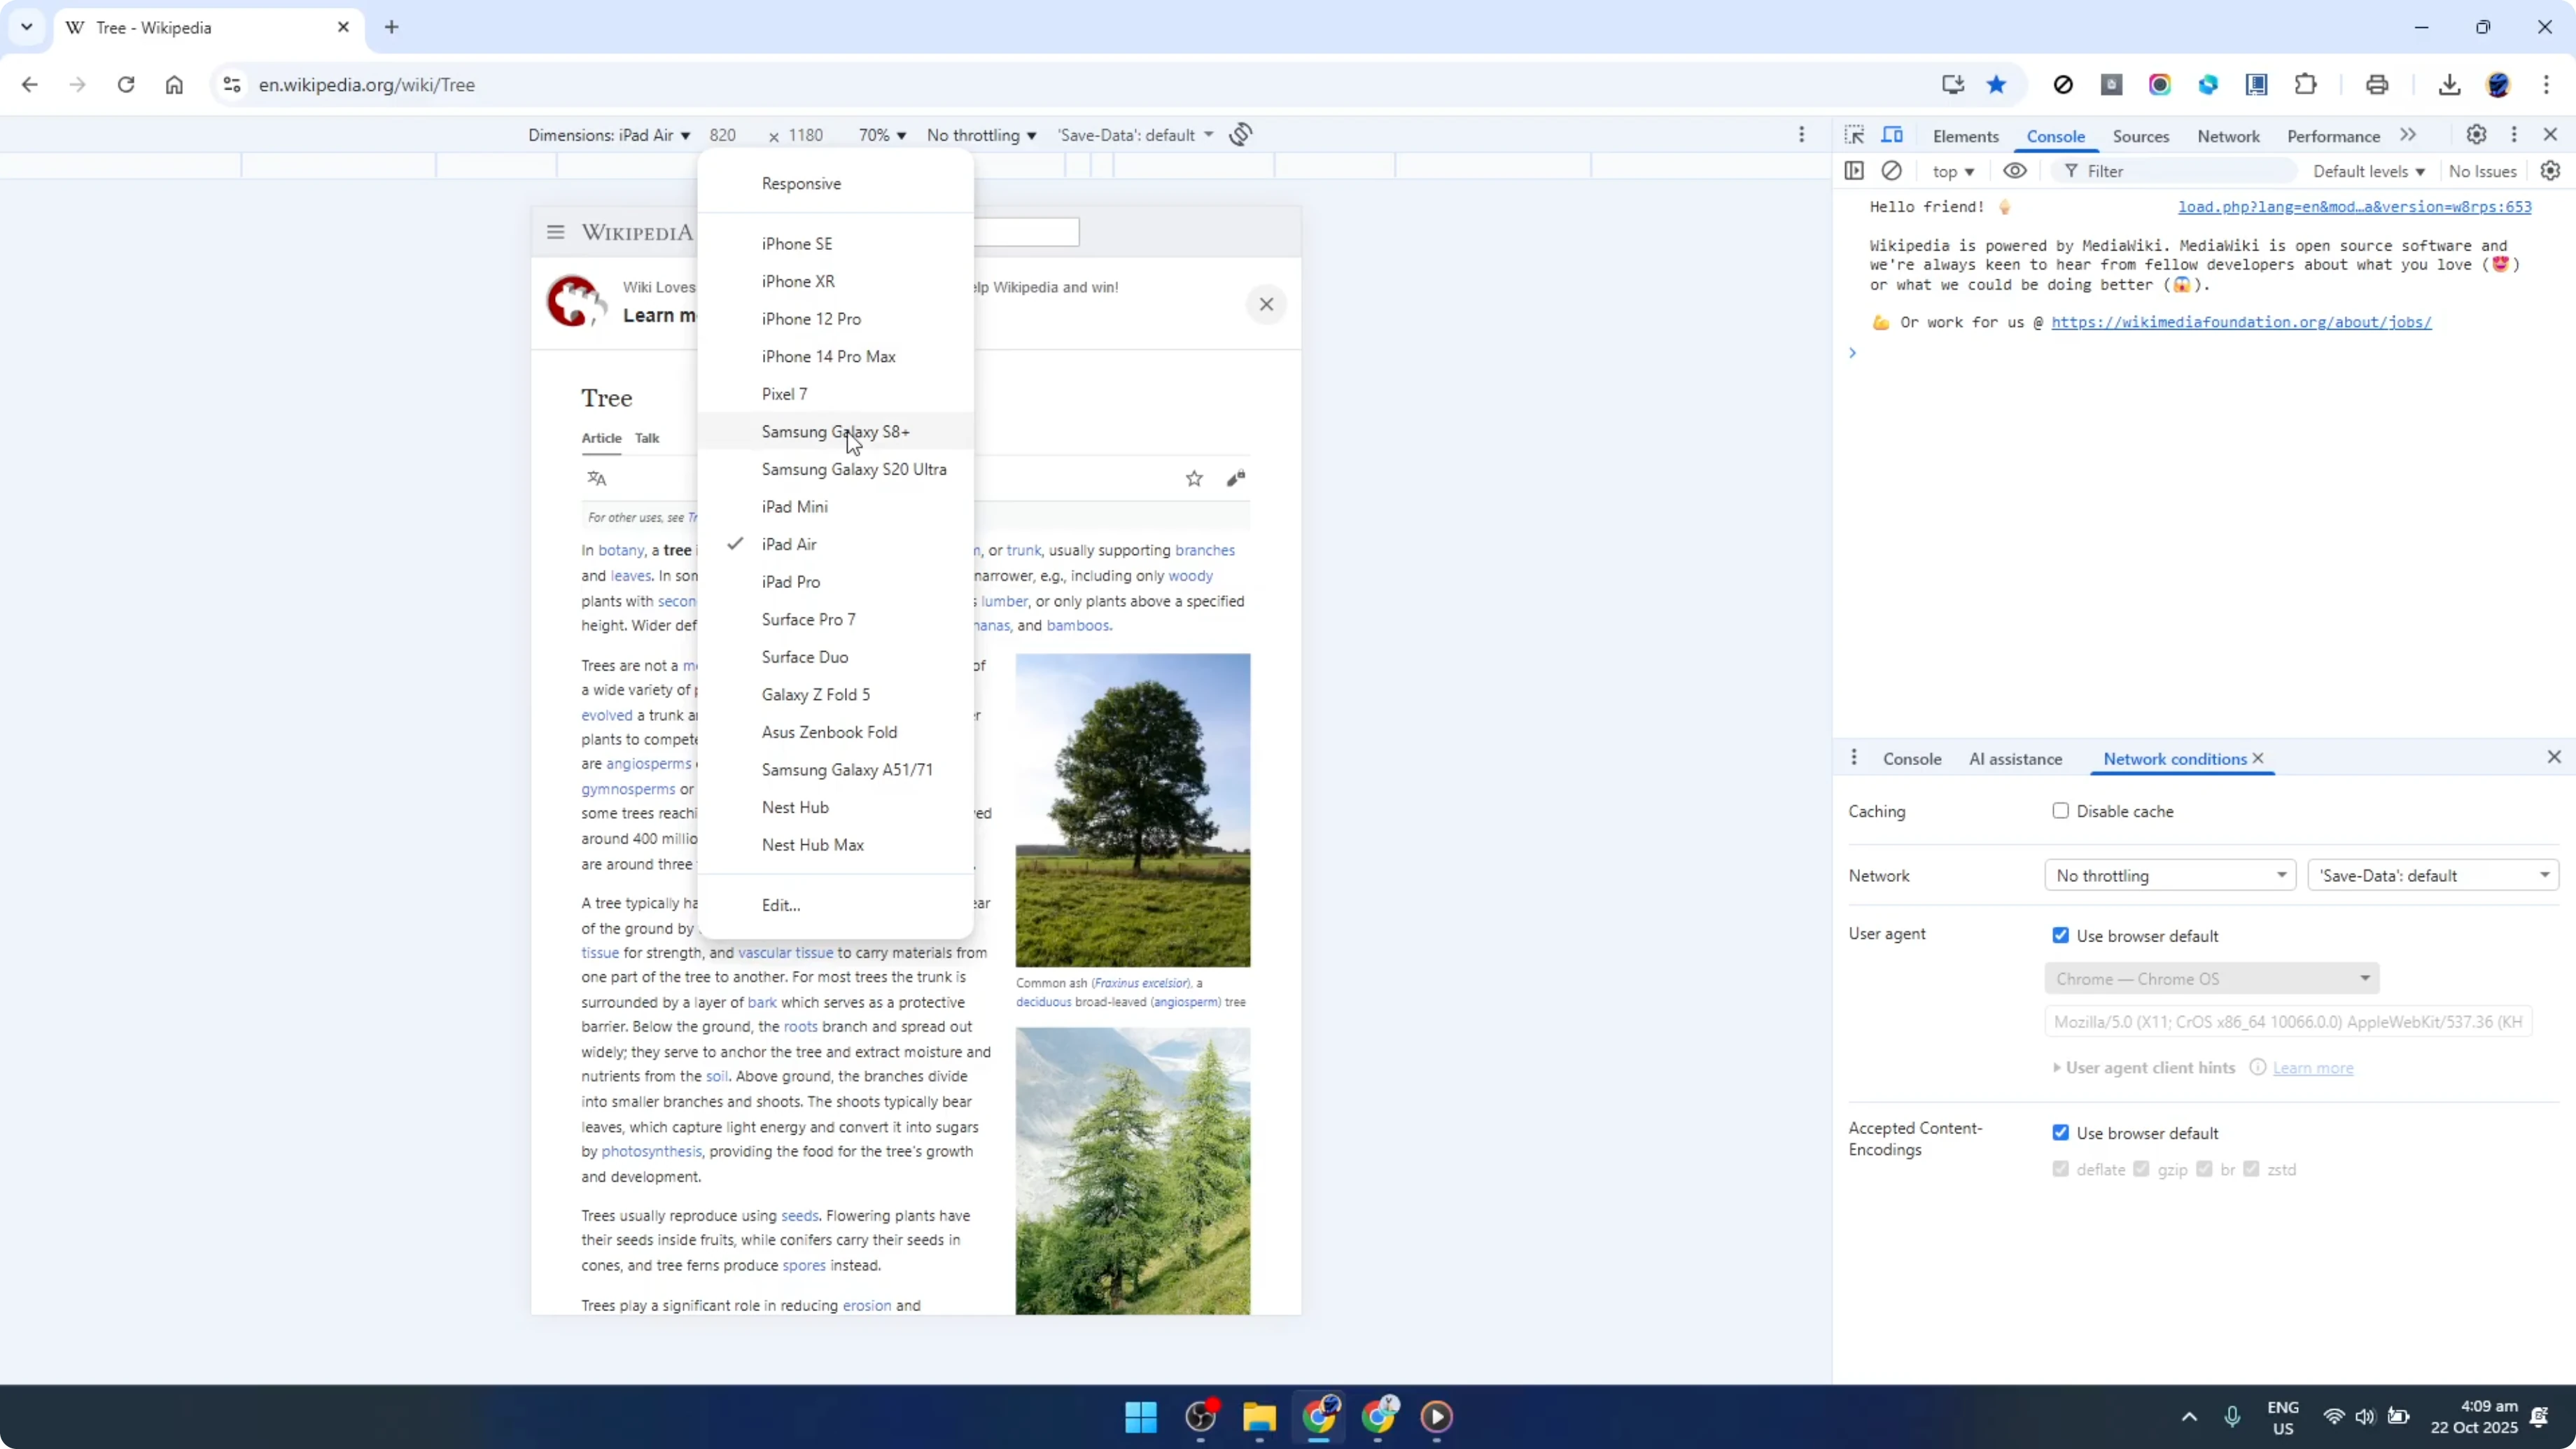Select the inspect element tool in DevTools
The height and width of the screenshot is (1449, 2576).
(1854, 135)
